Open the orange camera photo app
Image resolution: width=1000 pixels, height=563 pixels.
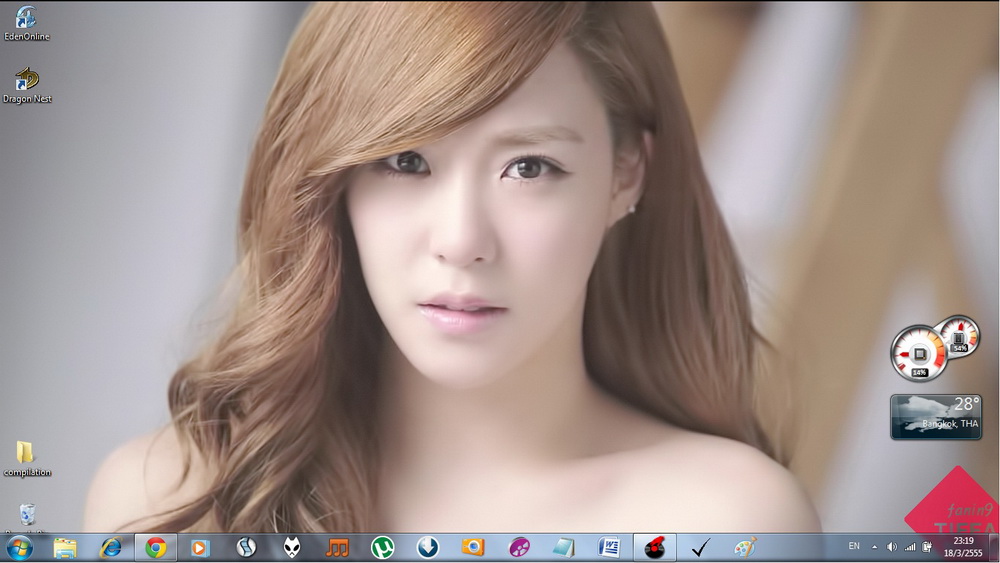[473, 548]
